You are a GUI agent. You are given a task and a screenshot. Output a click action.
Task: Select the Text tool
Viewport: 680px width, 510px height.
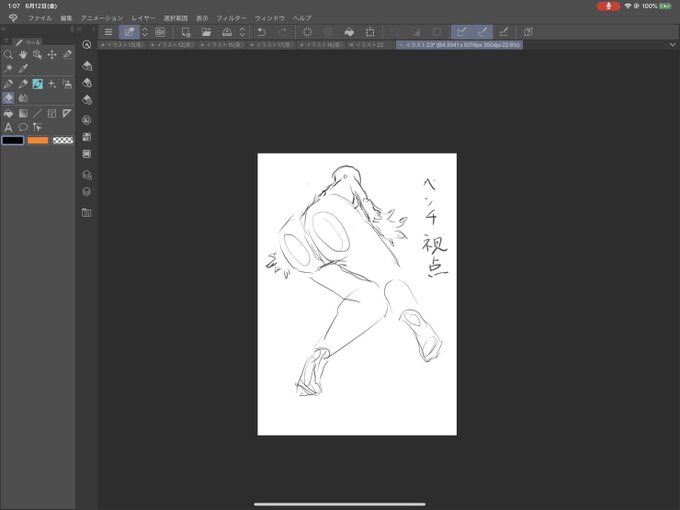pyautogui.click(x=8, y=128)
